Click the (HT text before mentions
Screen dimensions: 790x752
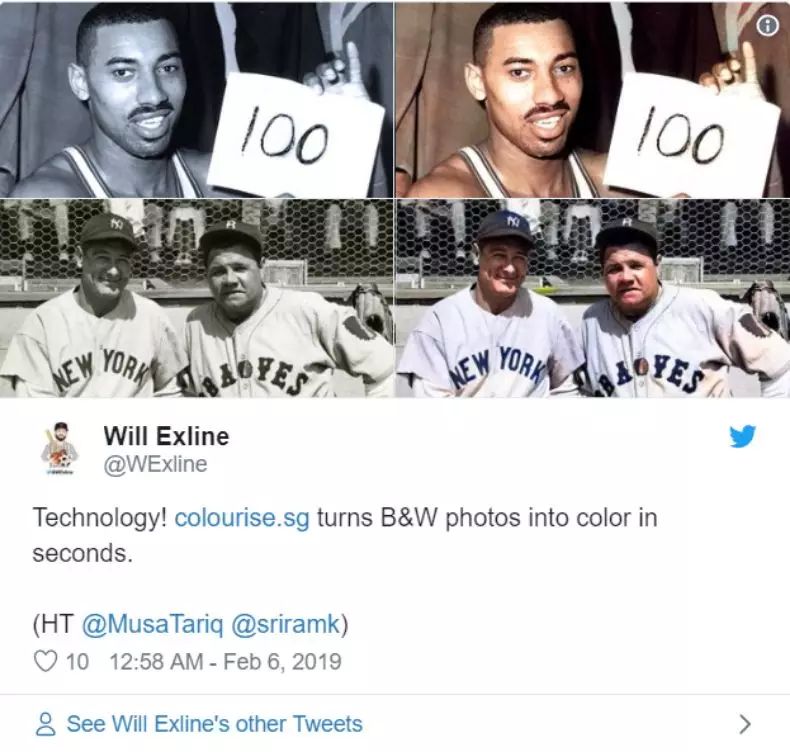[x=53, y=625]
